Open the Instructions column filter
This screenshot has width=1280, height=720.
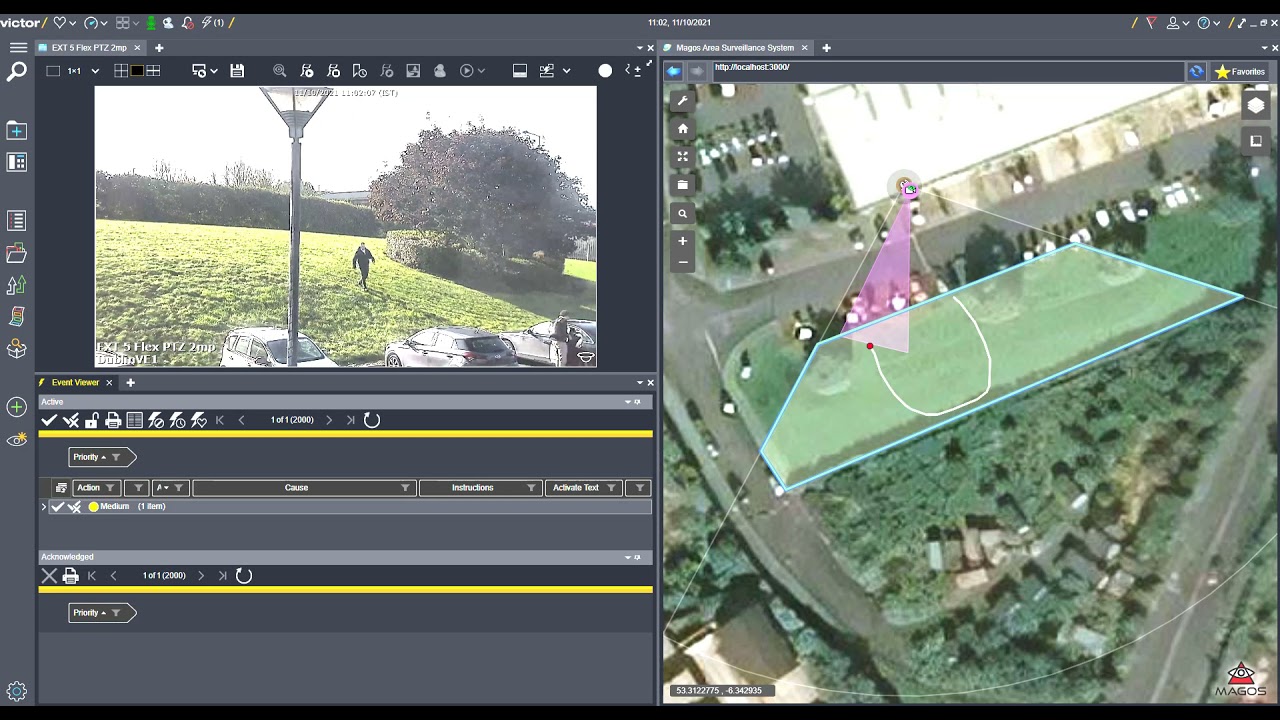pos(531,488)
